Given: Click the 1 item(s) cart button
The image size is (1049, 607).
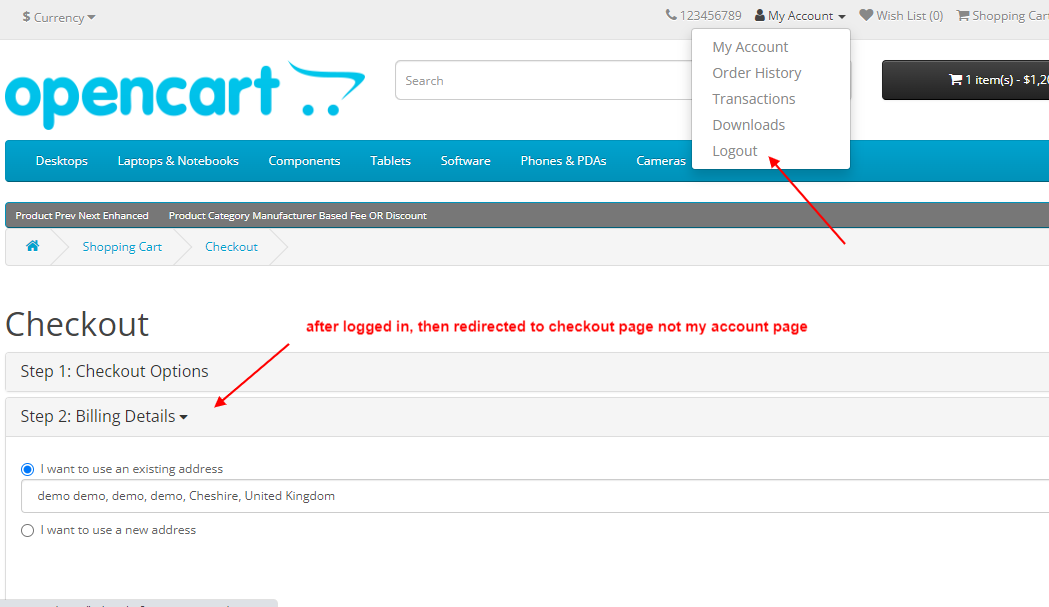Looking at the screenshot, I should point(965,80).
